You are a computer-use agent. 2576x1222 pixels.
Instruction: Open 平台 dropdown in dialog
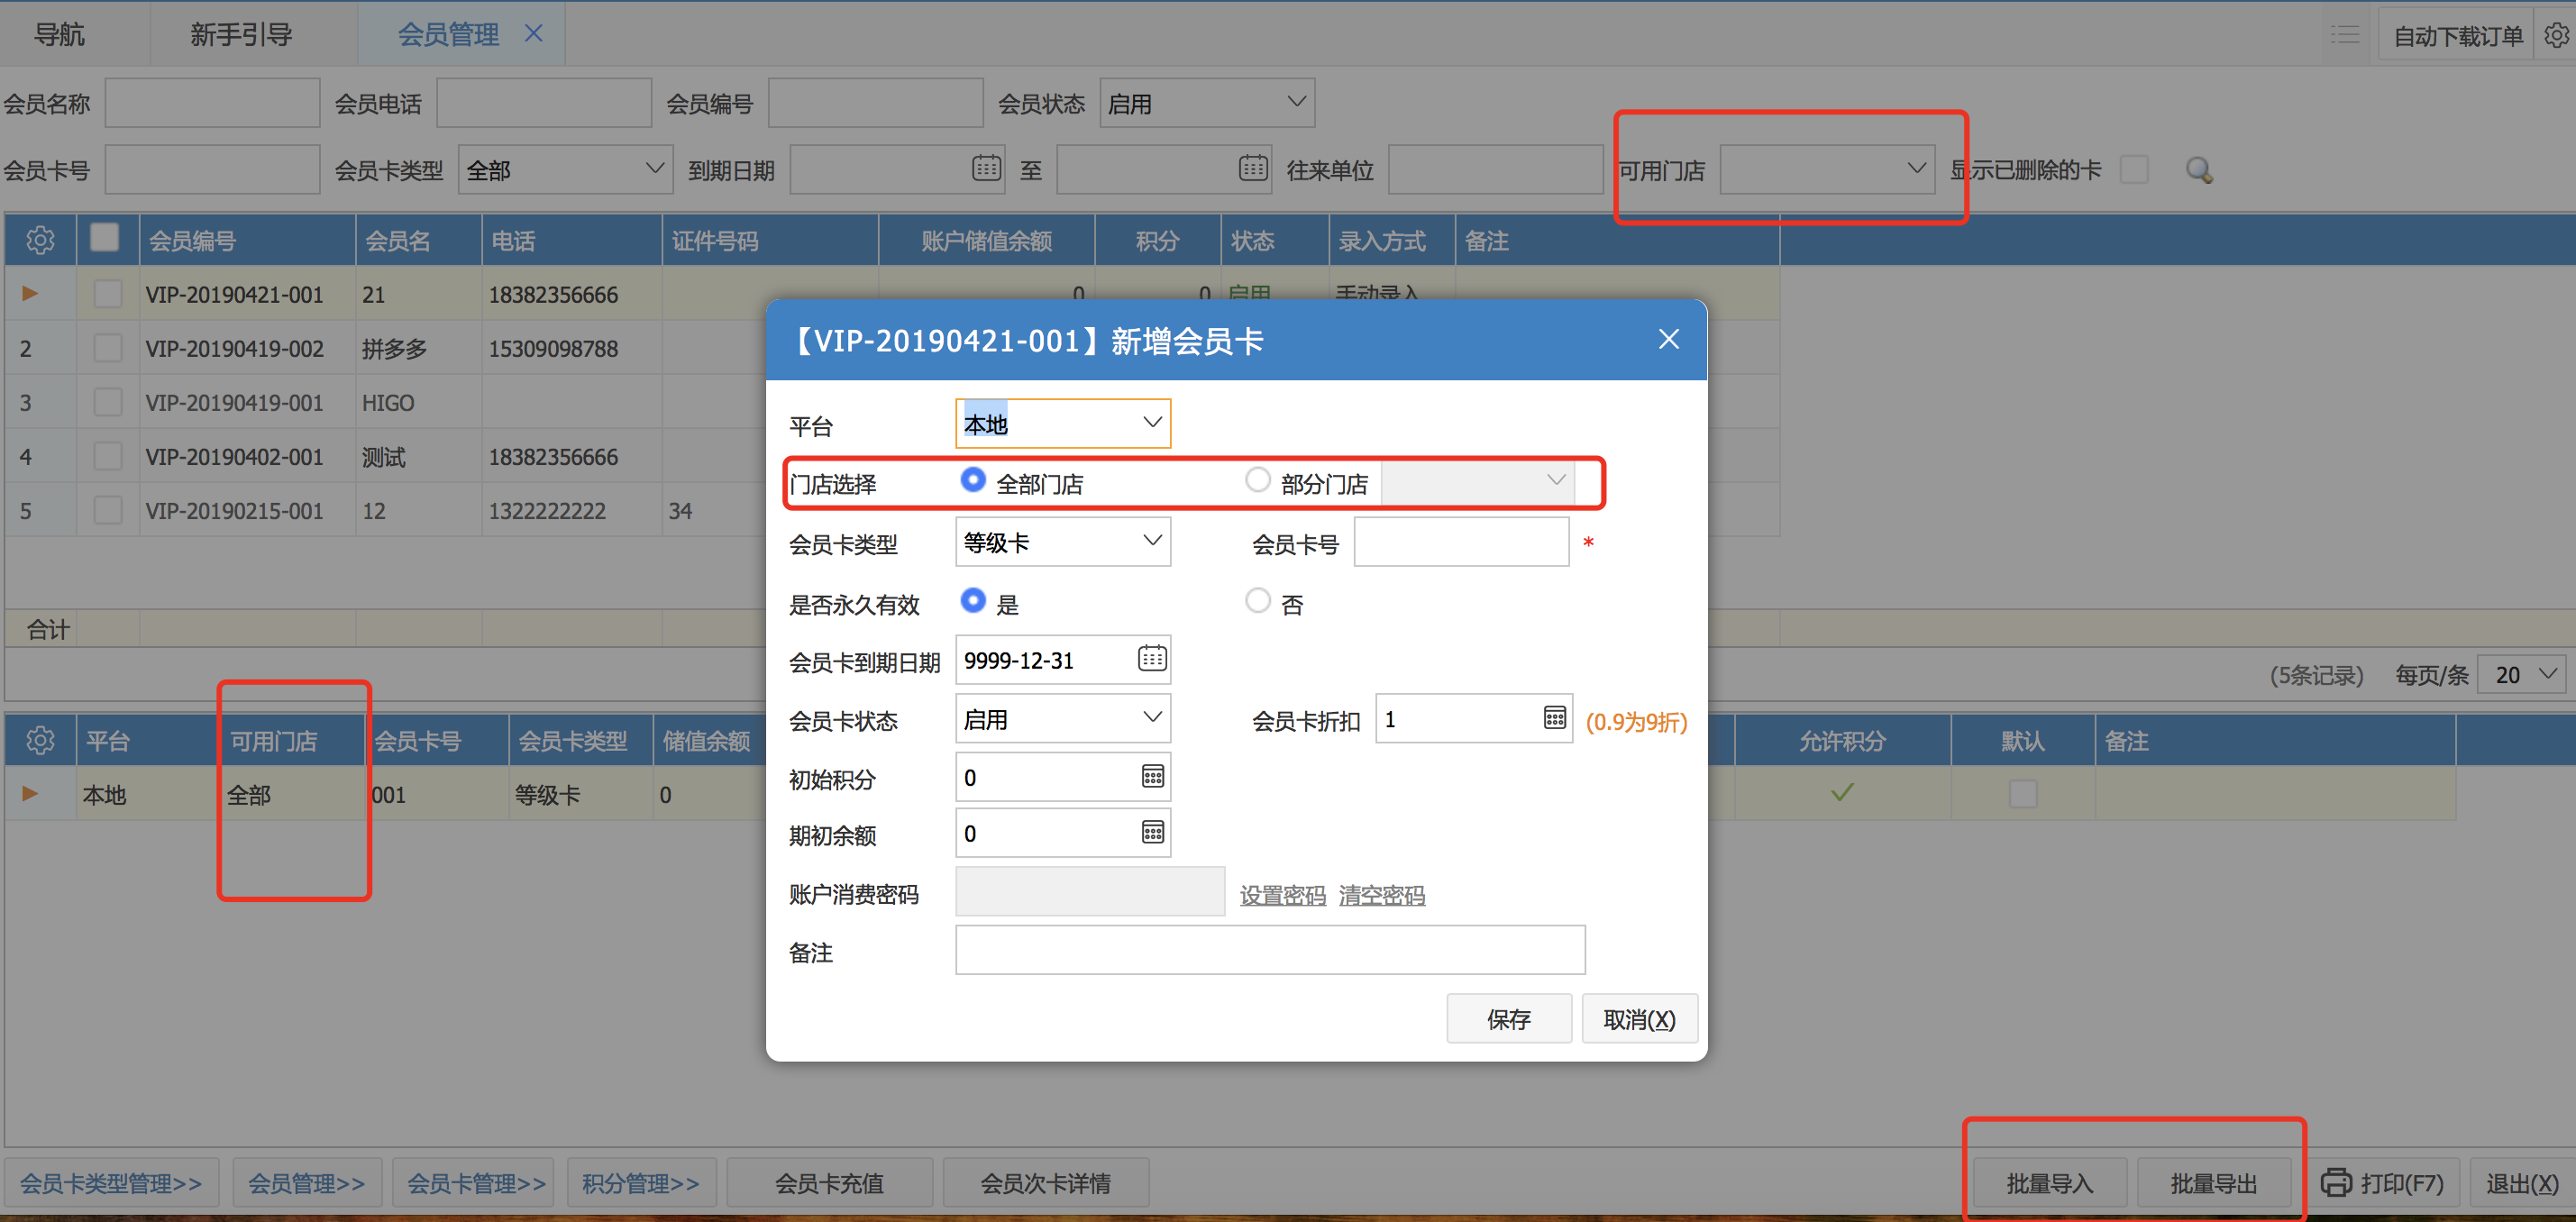[x=1062, y=423]
